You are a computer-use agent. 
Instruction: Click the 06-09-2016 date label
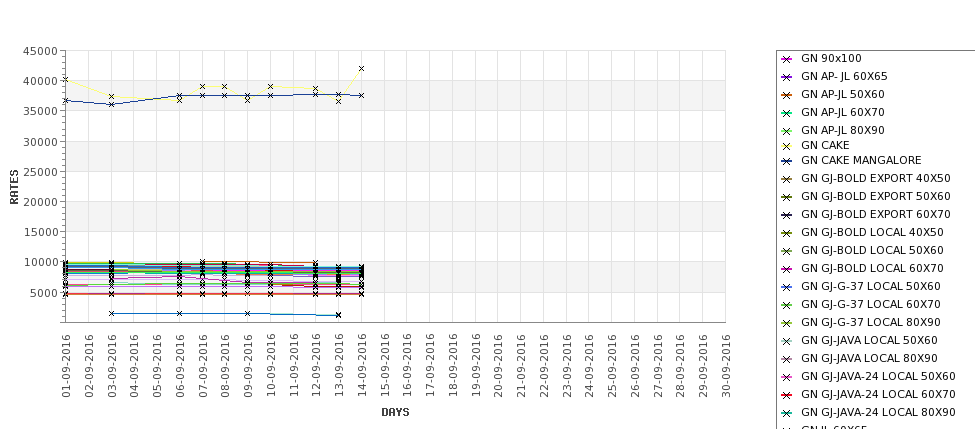pos(180,366)
